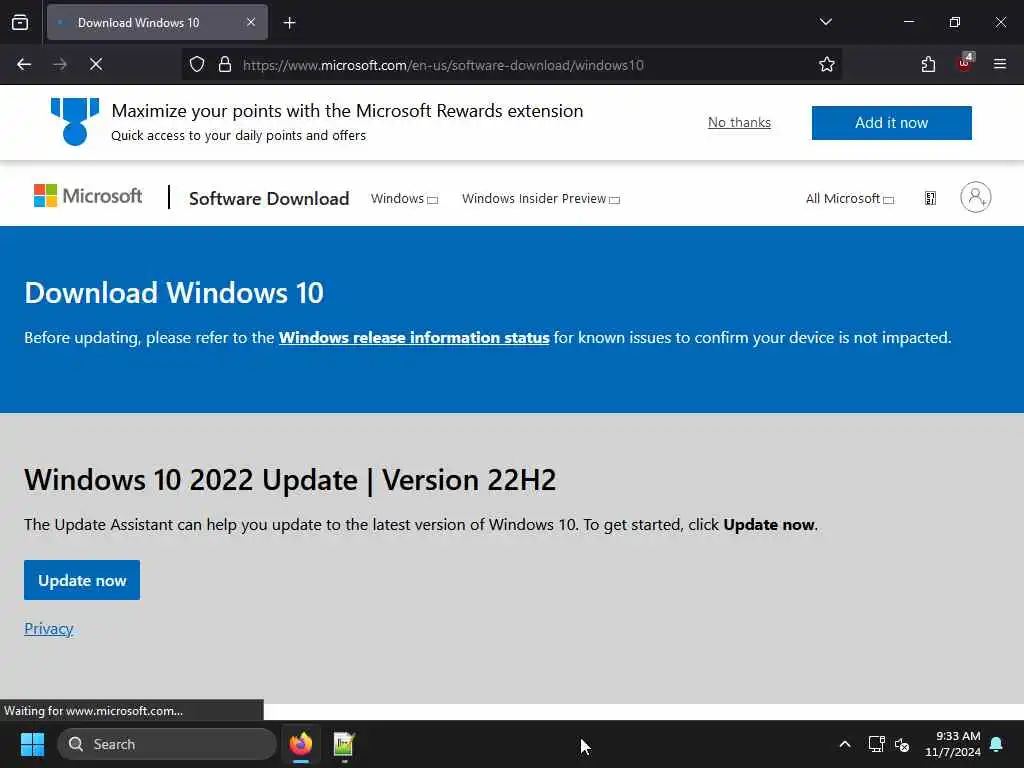Open the Windows Start menu
Viewport: 1024px width, 768px height.
(x=32, y=744)
